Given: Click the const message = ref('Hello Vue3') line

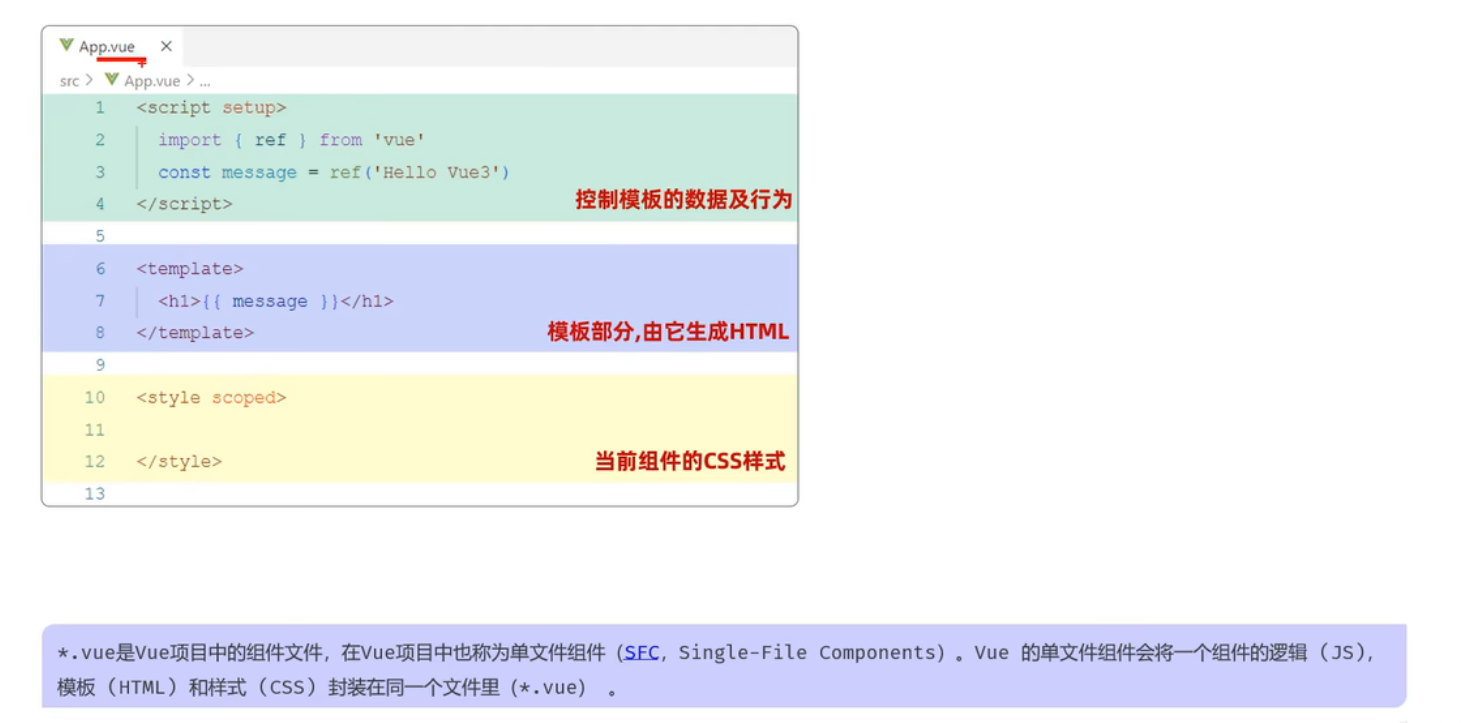Looking at the screenshot, I should pos(334,172).
